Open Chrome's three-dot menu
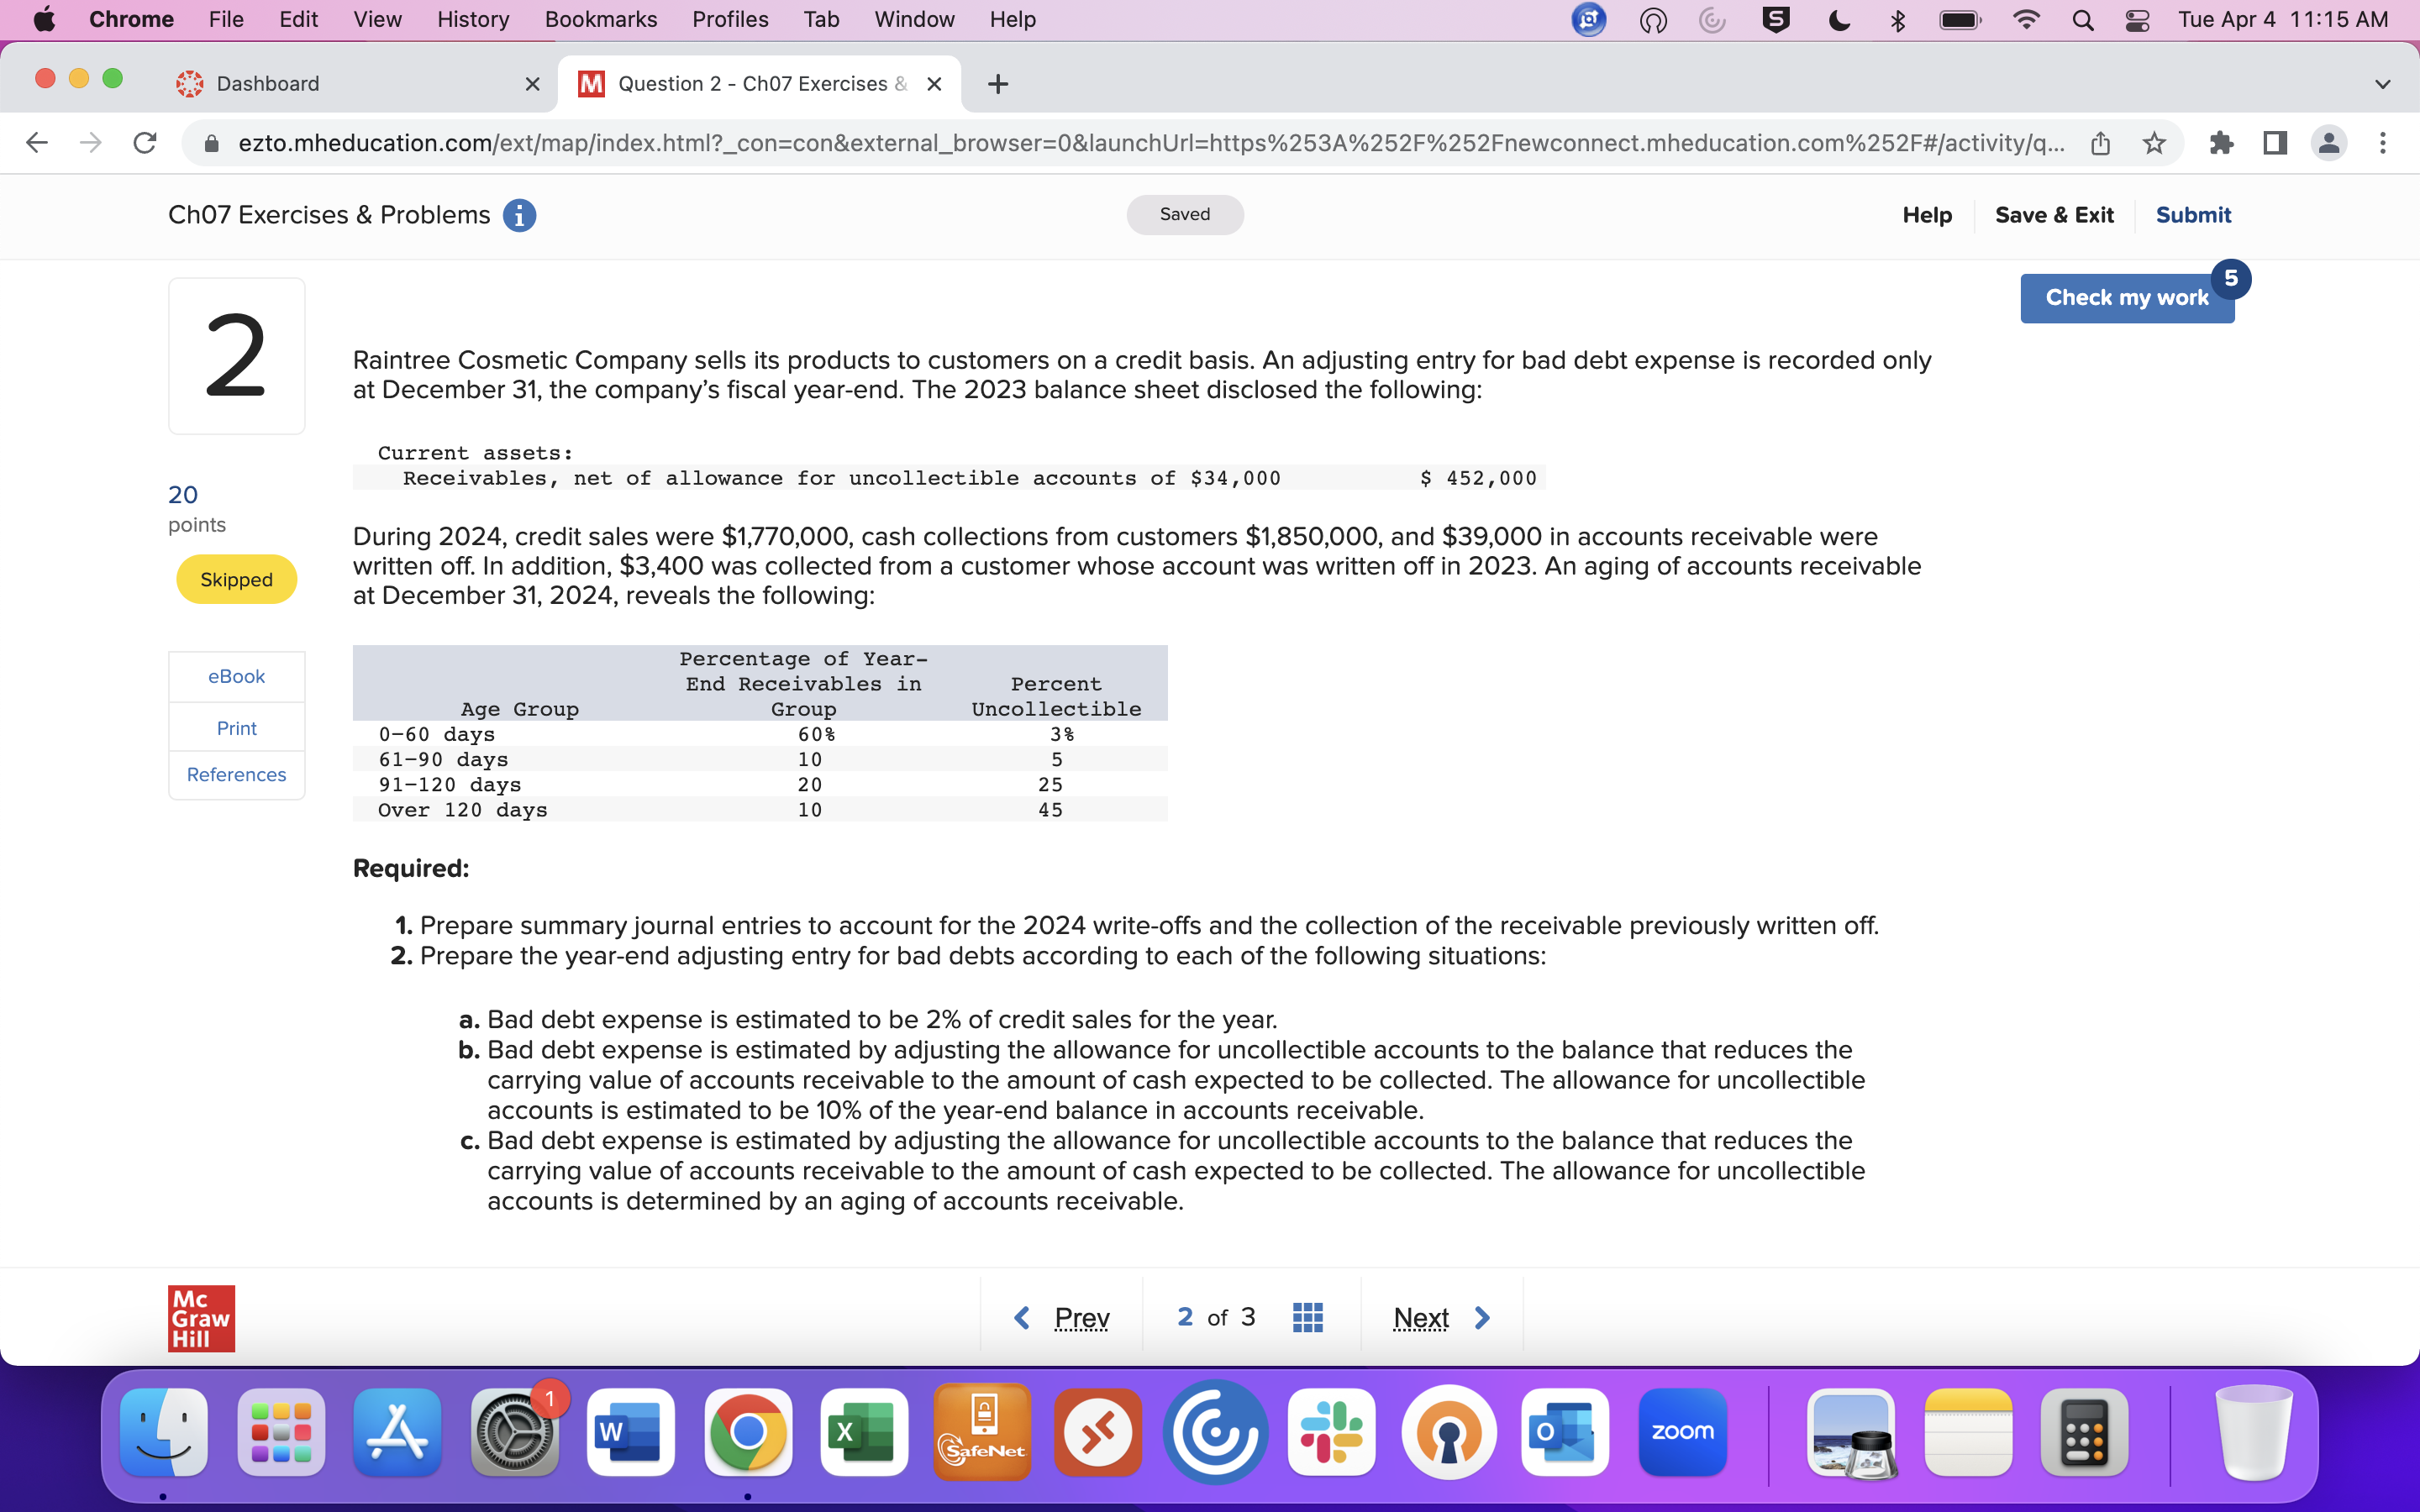2420x1512 pixels. point(2384,143)
